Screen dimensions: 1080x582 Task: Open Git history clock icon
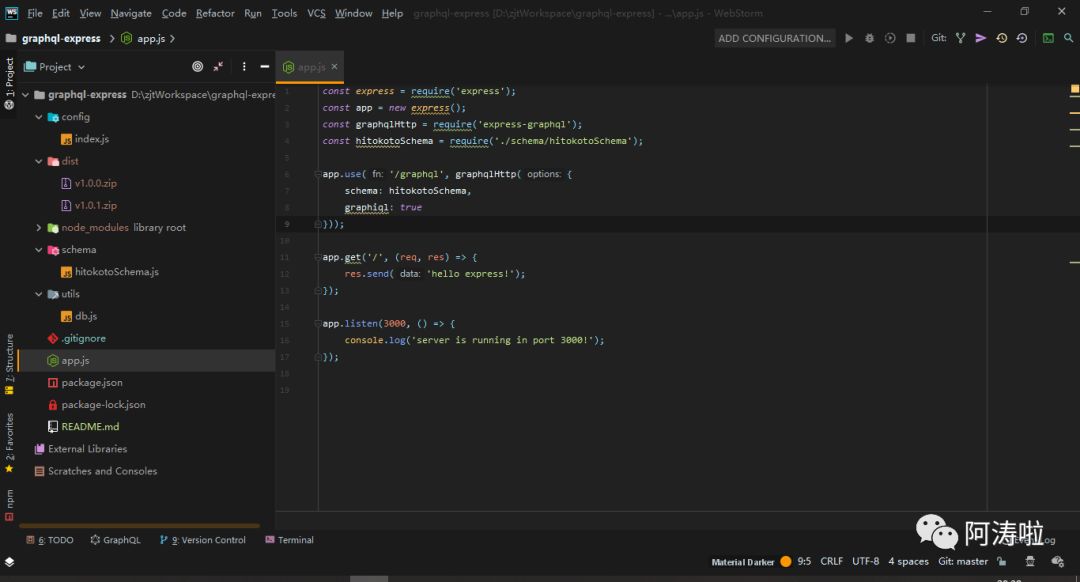[1001, 38]
